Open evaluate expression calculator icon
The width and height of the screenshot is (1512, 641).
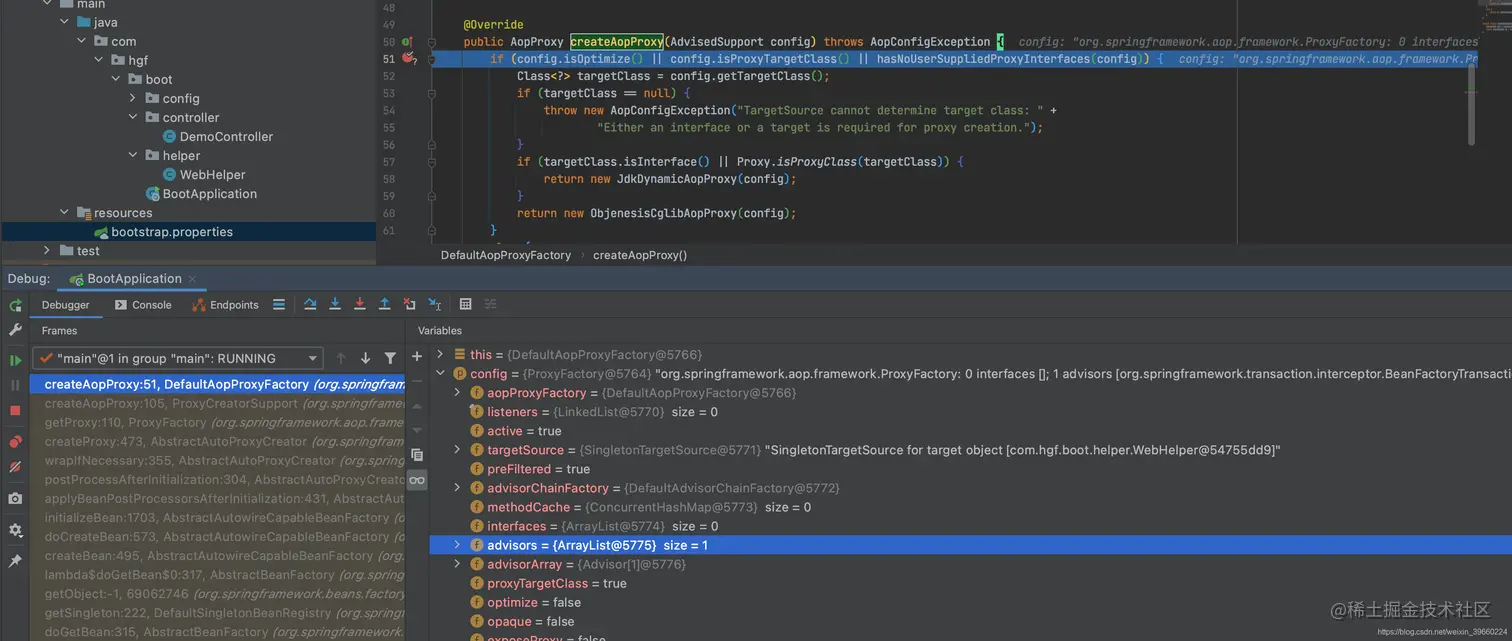pyautogui.click(x=465, y=304)
